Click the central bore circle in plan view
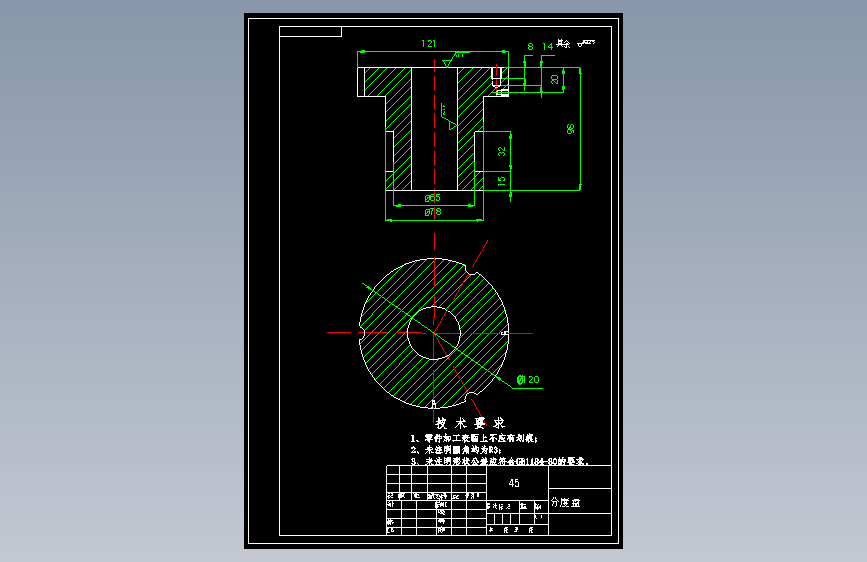The width and height of the screenshot is (867, 562). 434,333
